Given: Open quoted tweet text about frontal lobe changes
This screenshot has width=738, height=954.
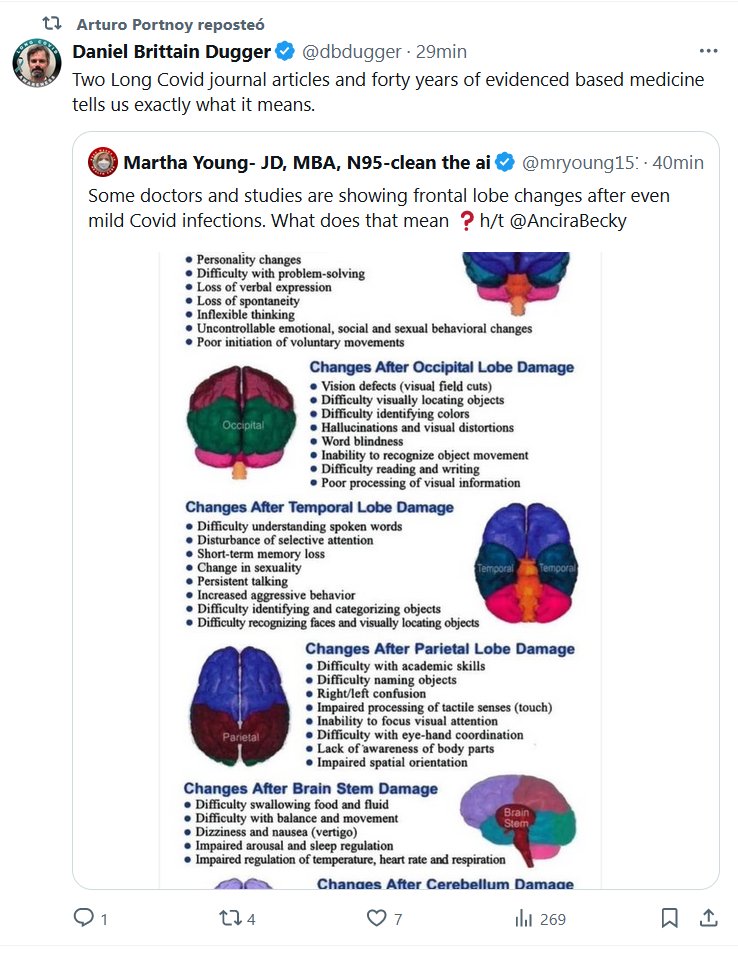Looking at the screenshot, I should (x=378, y=208).
